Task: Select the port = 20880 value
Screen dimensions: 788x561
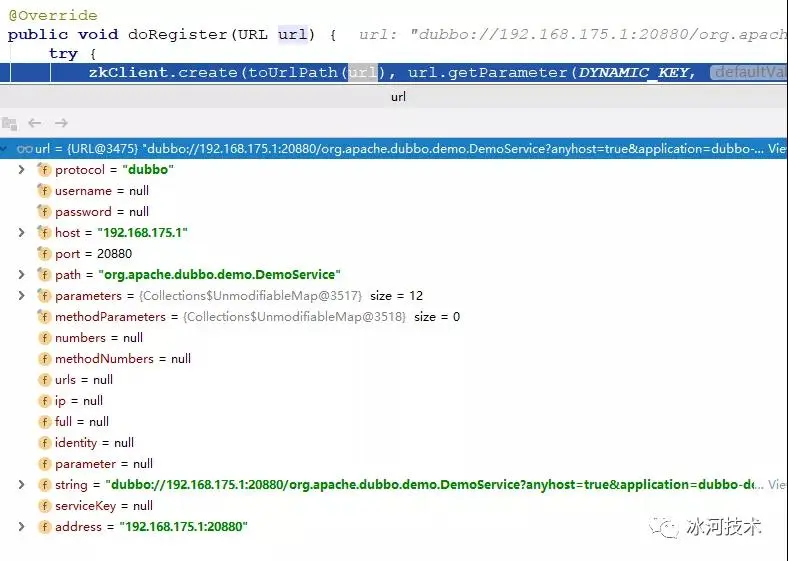Action: pyautogui.click(x=115, y=254)
